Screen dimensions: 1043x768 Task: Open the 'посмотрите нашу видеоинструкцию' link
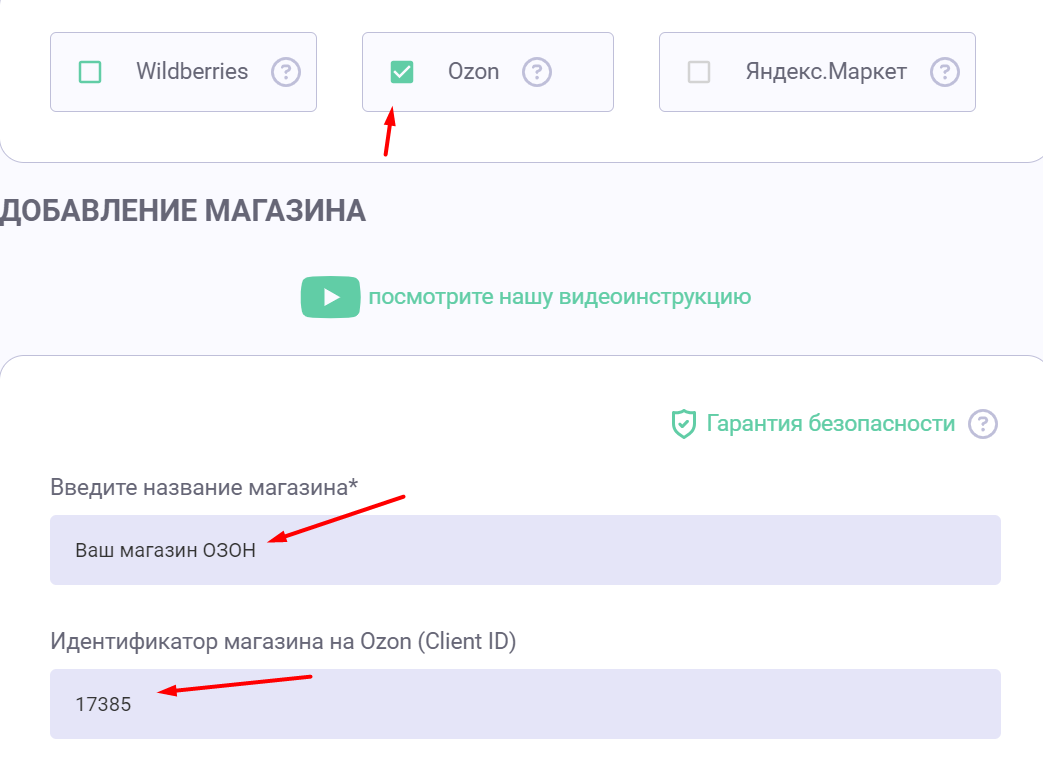(x=559, y=297)
